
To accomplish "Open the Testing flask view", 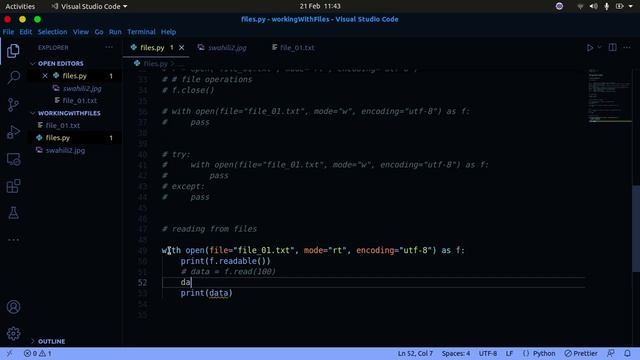I will click(13, 213).
